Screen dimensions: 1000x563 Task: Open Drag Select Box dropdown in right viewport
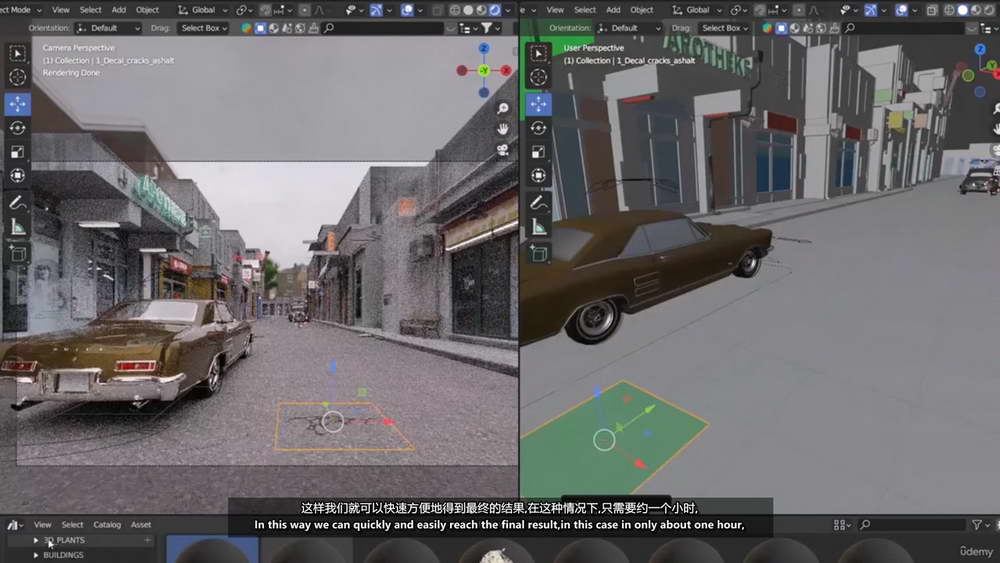[x=724, y=28]
